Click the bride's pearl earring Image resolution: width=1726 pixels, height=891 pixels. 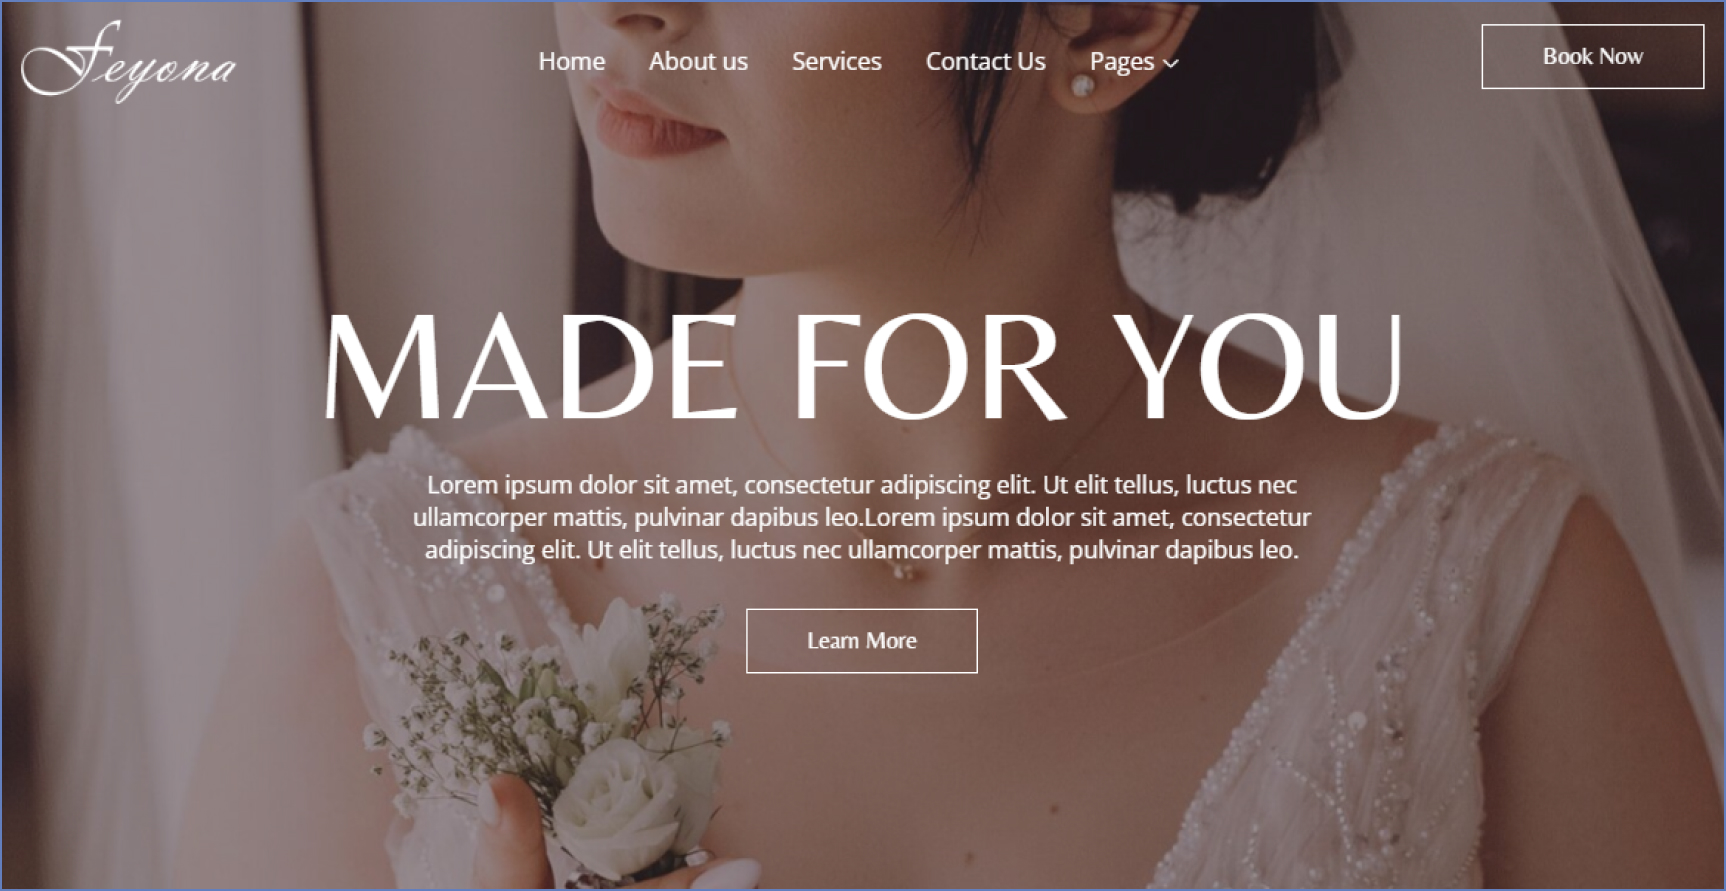point(1082,87)
